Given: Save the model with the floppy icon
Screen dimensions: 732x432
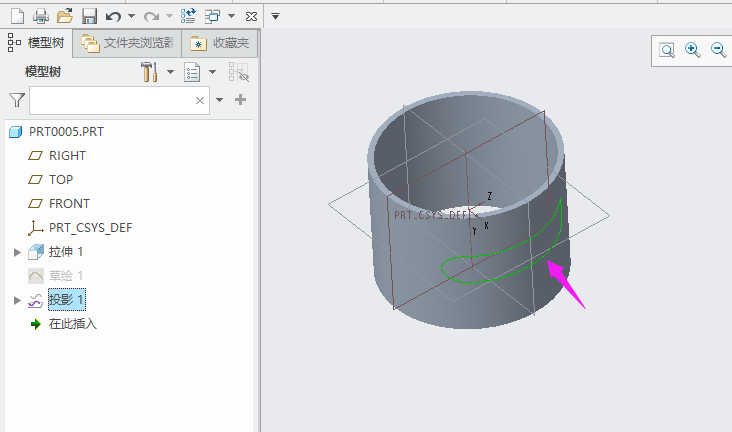Looking at the screenshot, I should click(x=89, y=16).
